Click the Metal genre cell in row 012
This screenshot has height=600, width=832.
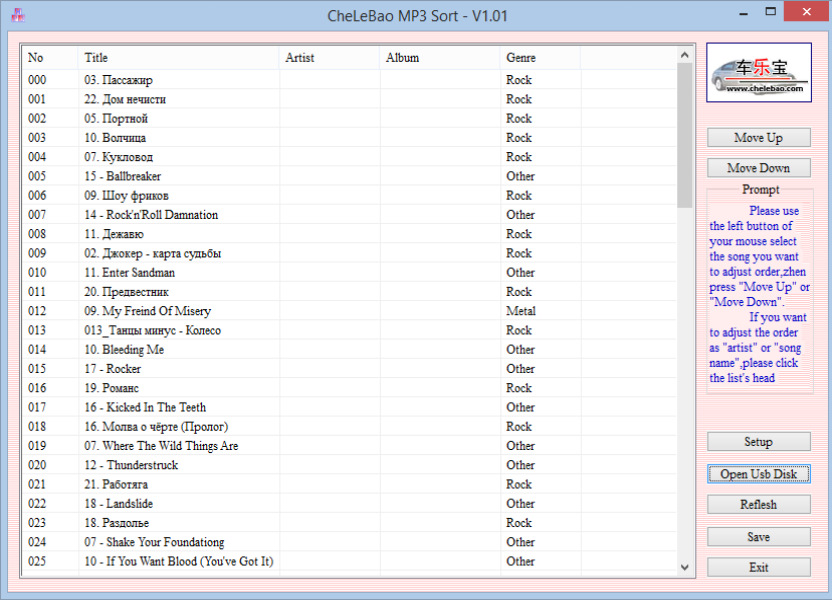point(521,311)
